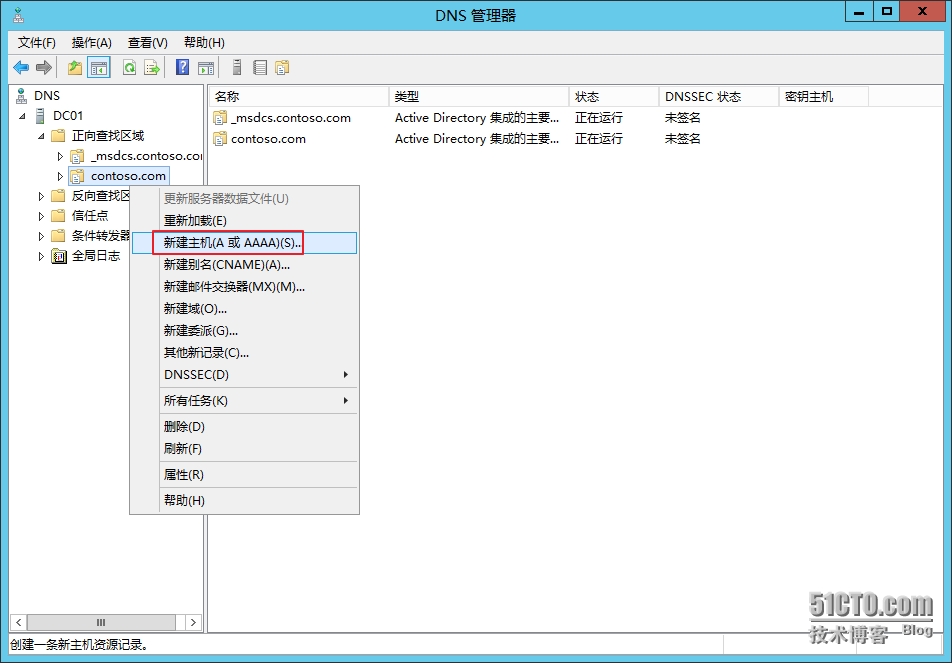
Task: Click the server tower icon in toolbar
Action: pyautogui.click(x=237, y=68)
